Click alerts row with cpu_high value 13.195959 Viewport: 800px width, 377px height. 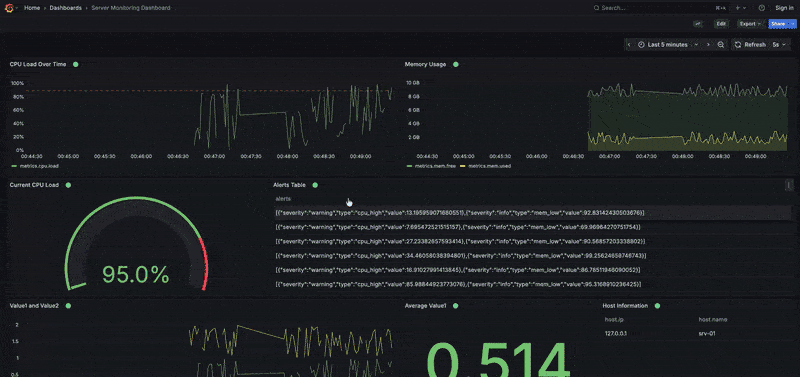532,212
